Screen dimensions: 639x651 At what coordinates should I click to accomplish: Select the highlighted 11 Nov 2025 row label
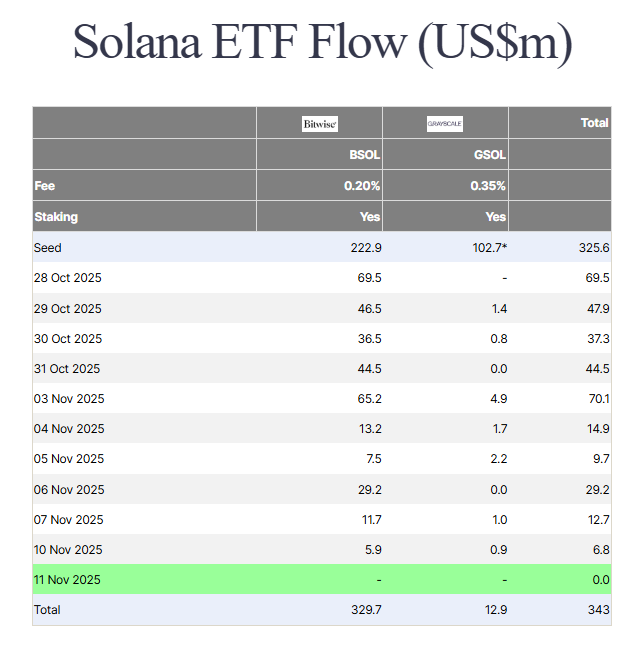pyautogui.click(x=68, y=580)
